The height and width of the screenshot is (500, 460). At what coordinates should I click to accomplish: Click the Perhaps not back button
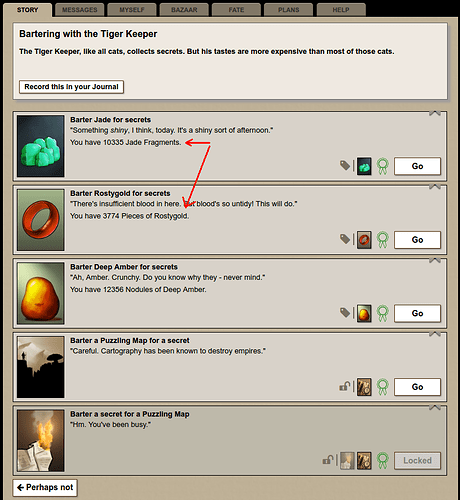45,487
